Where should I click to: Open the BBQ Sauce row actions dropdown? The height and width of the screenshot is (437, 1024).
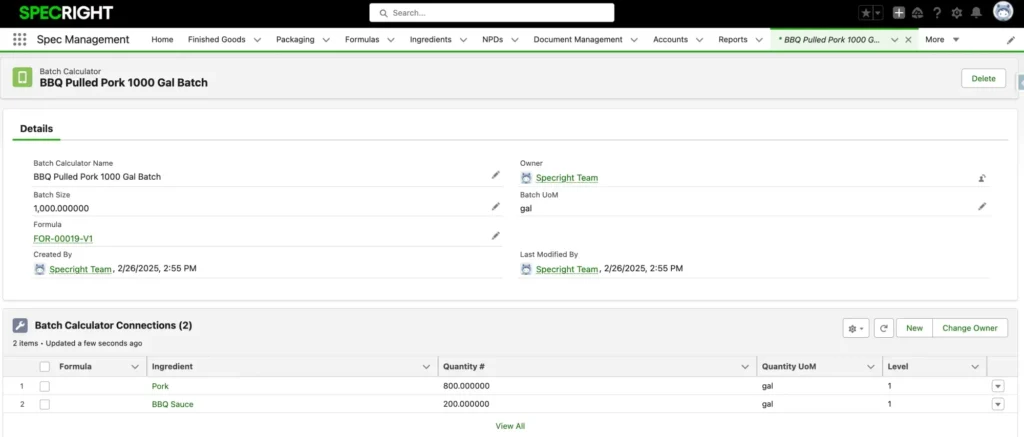tap(997, 404)
